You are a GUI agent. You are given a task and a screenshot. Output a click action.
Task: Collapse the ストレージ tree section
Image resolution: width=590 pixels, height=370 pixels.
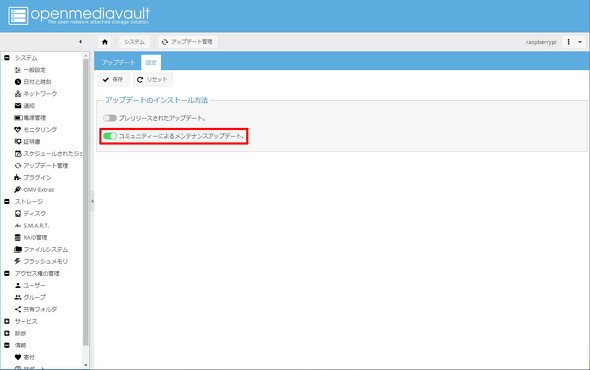(x=7, y=201)
